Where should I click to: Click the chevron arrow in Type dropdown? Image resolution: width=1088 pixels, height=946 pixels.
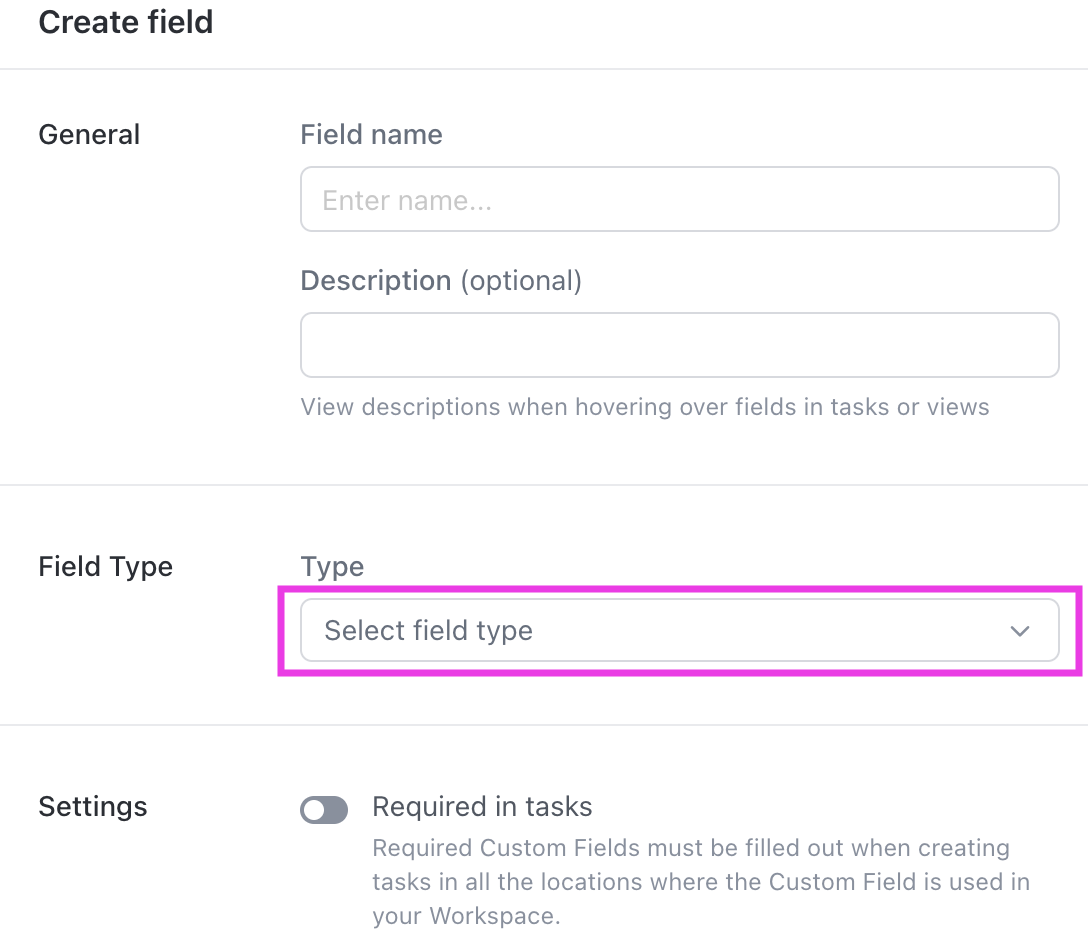(x=1020, y=631)
